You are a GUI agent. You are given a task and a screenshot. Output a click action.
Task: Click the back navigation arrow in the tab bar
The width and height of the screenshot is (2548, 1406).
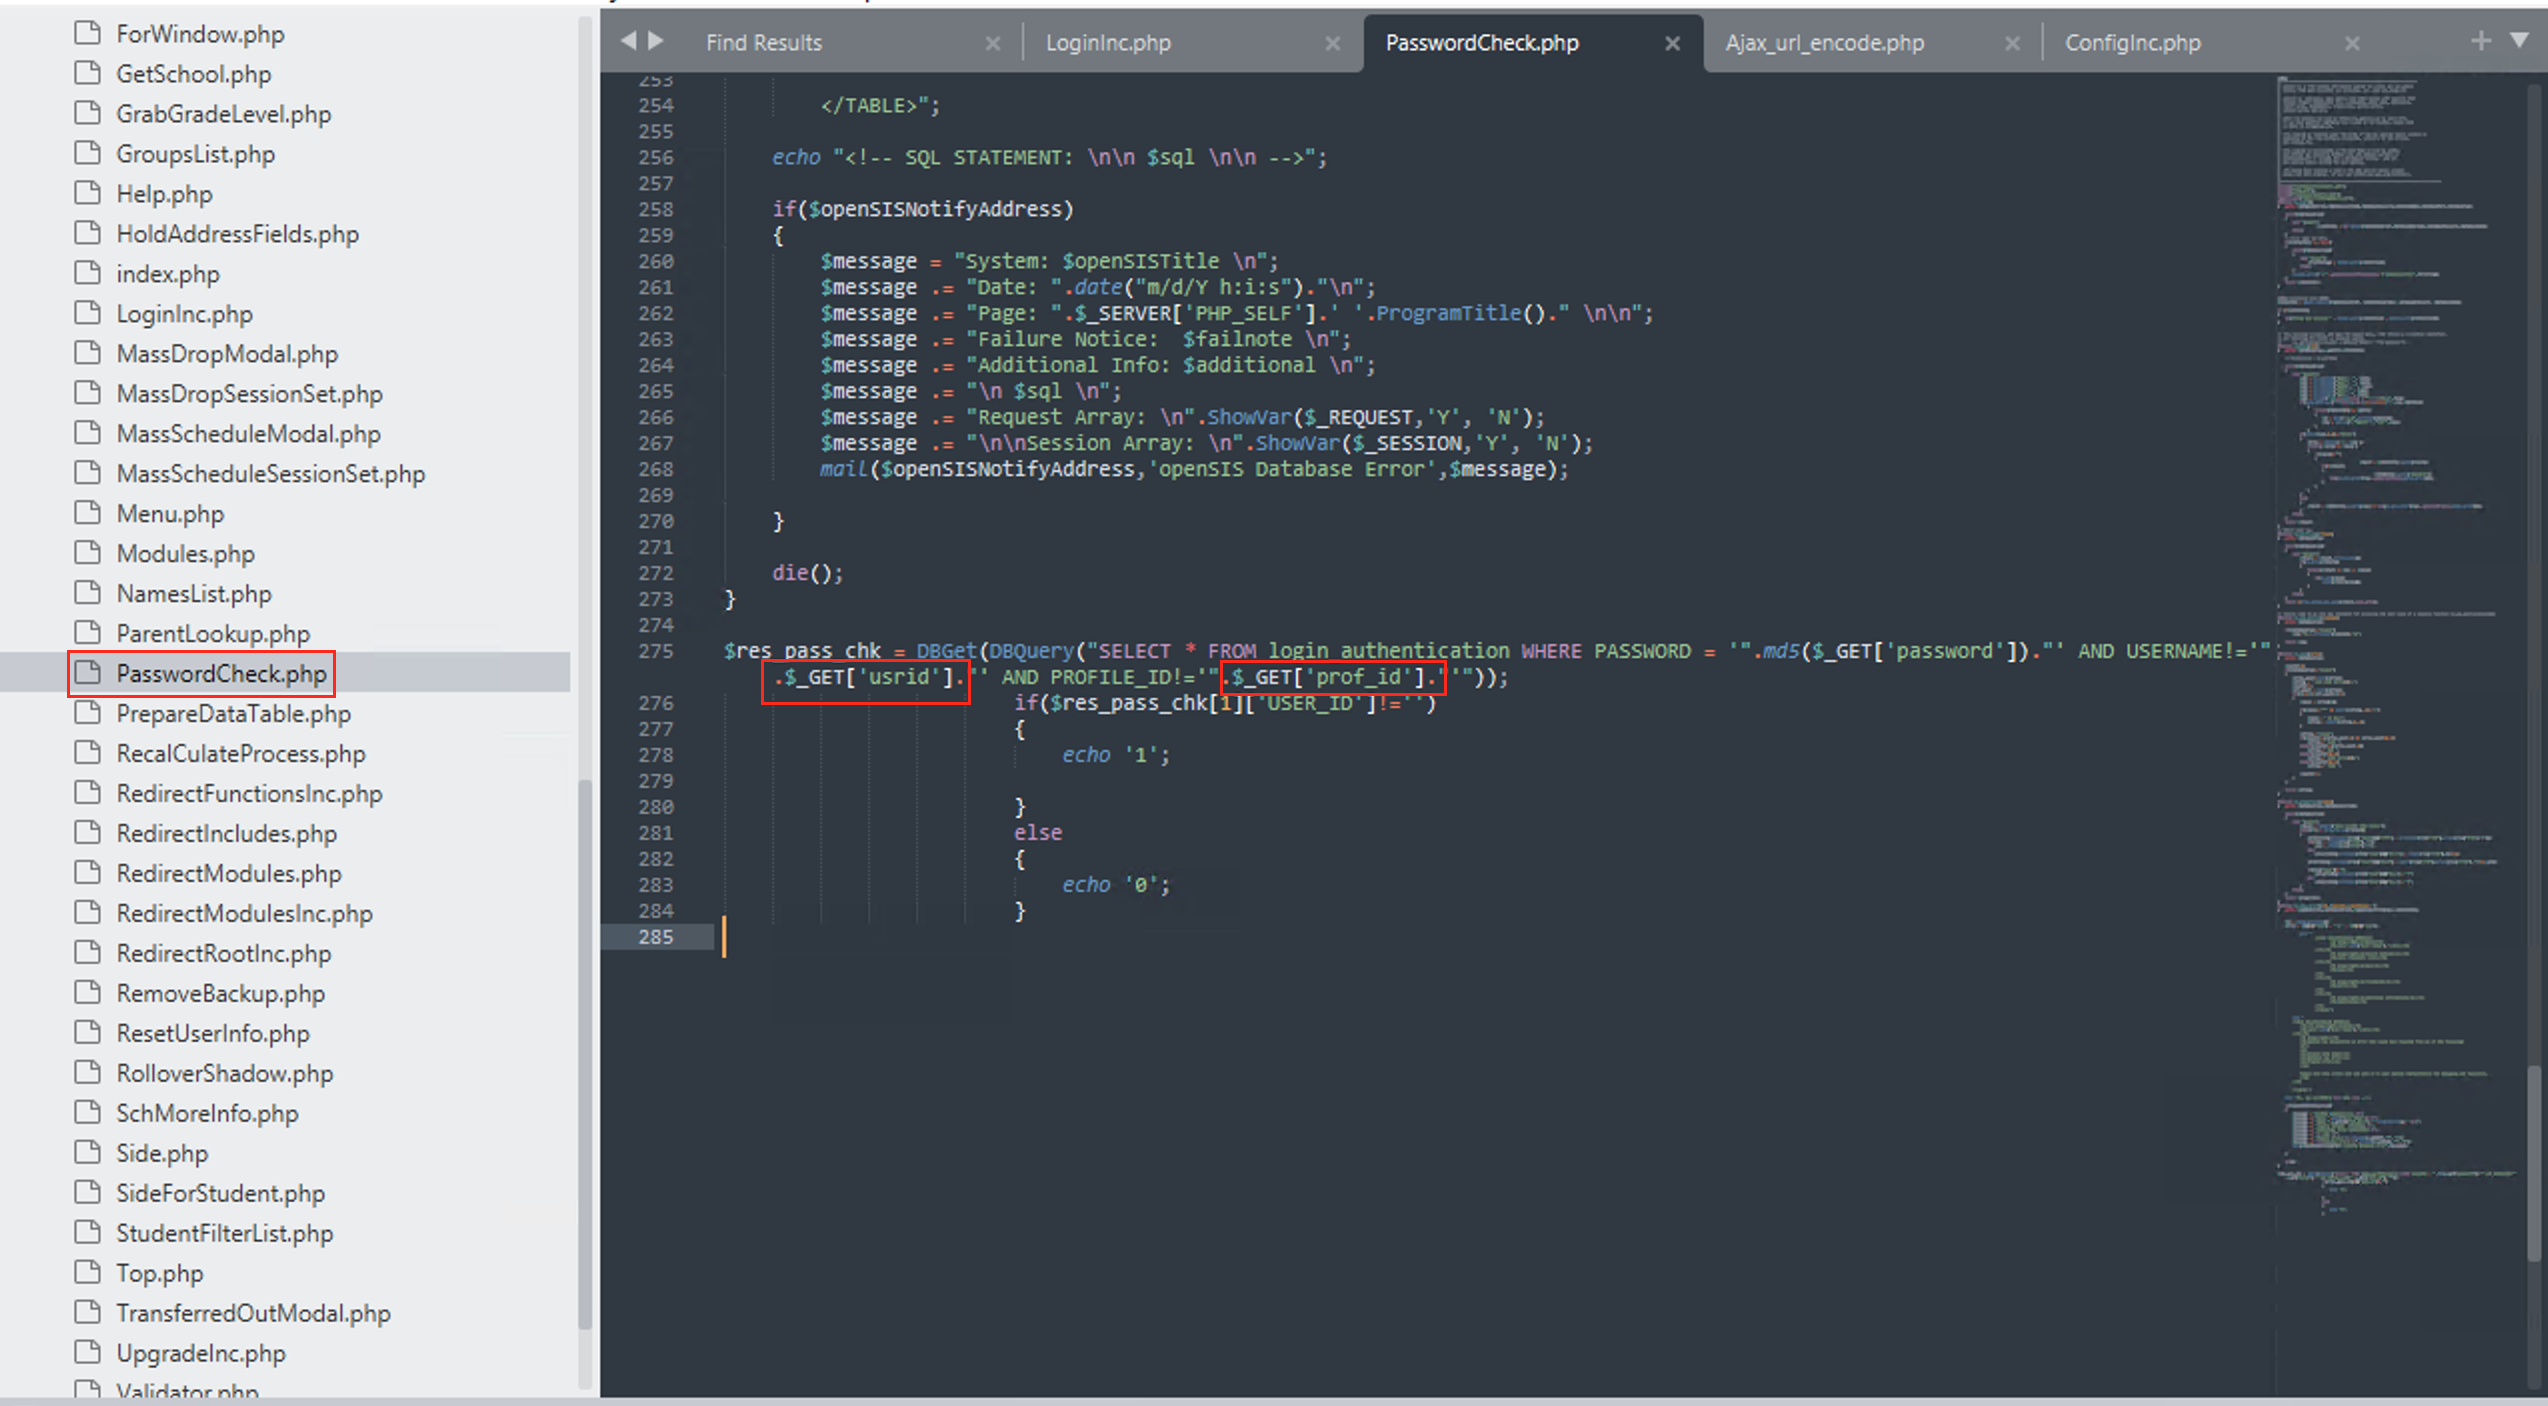[630, 40]
